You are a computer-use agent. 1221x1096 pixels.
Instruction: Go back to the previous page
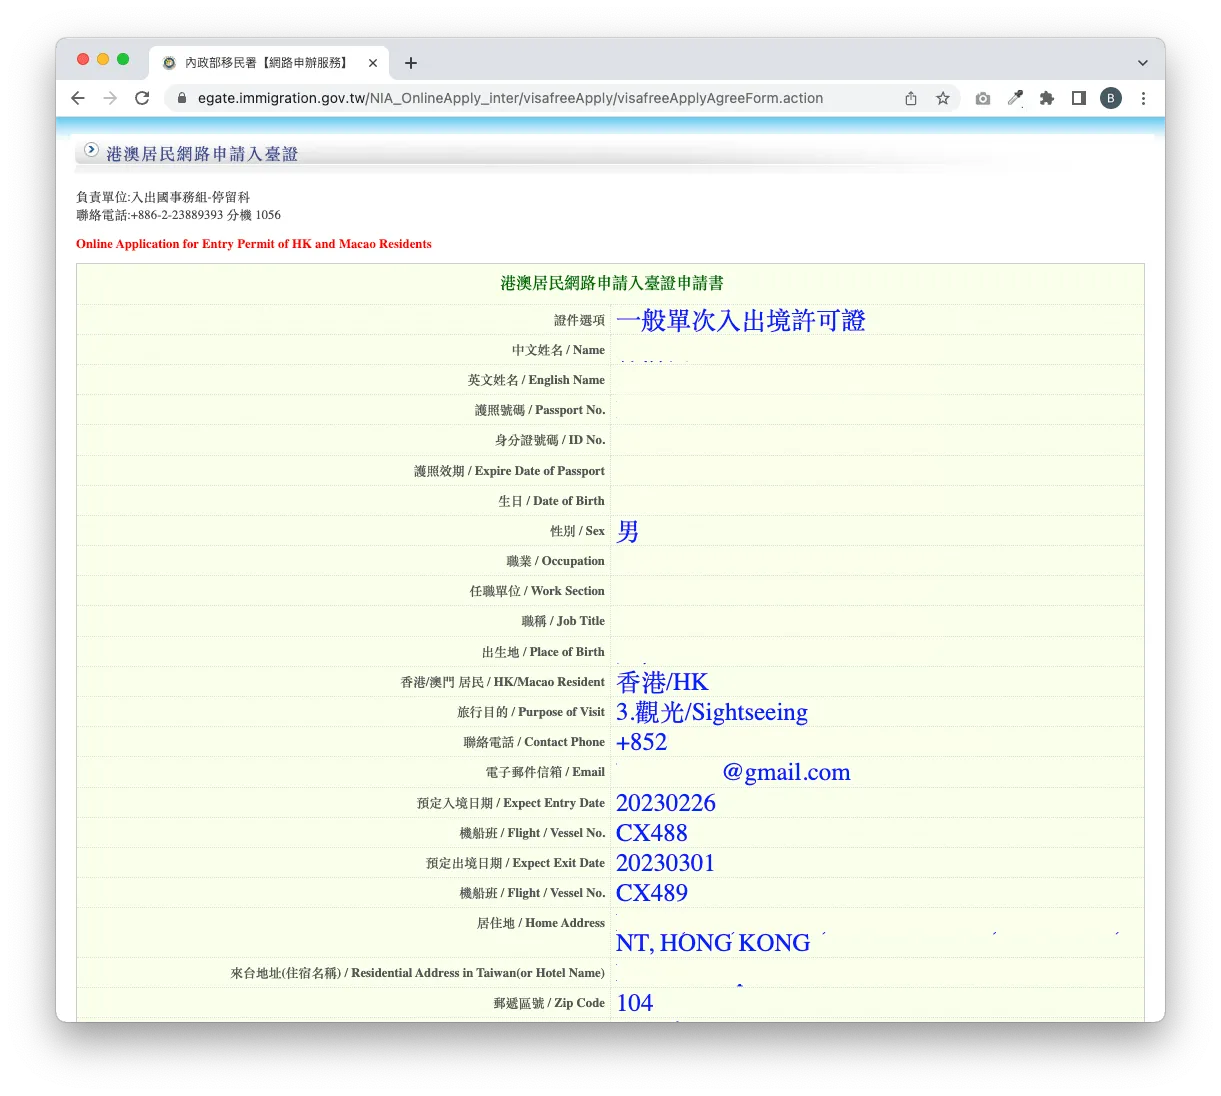[x=78, y=98]
